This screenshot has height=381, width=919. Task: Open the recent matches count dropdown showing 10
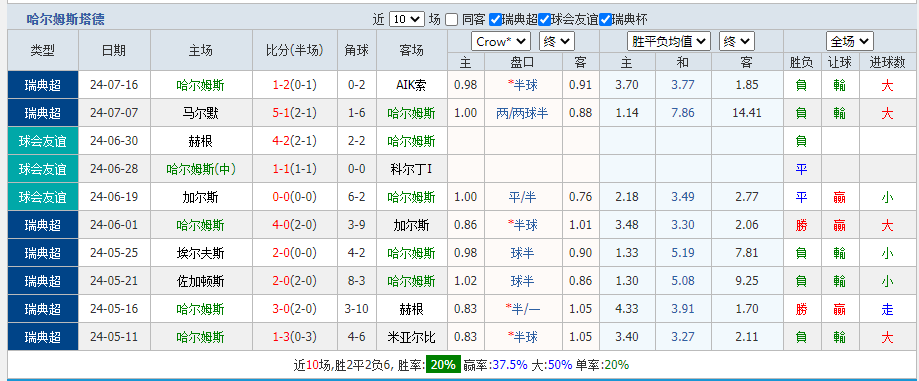pos(406,19)
